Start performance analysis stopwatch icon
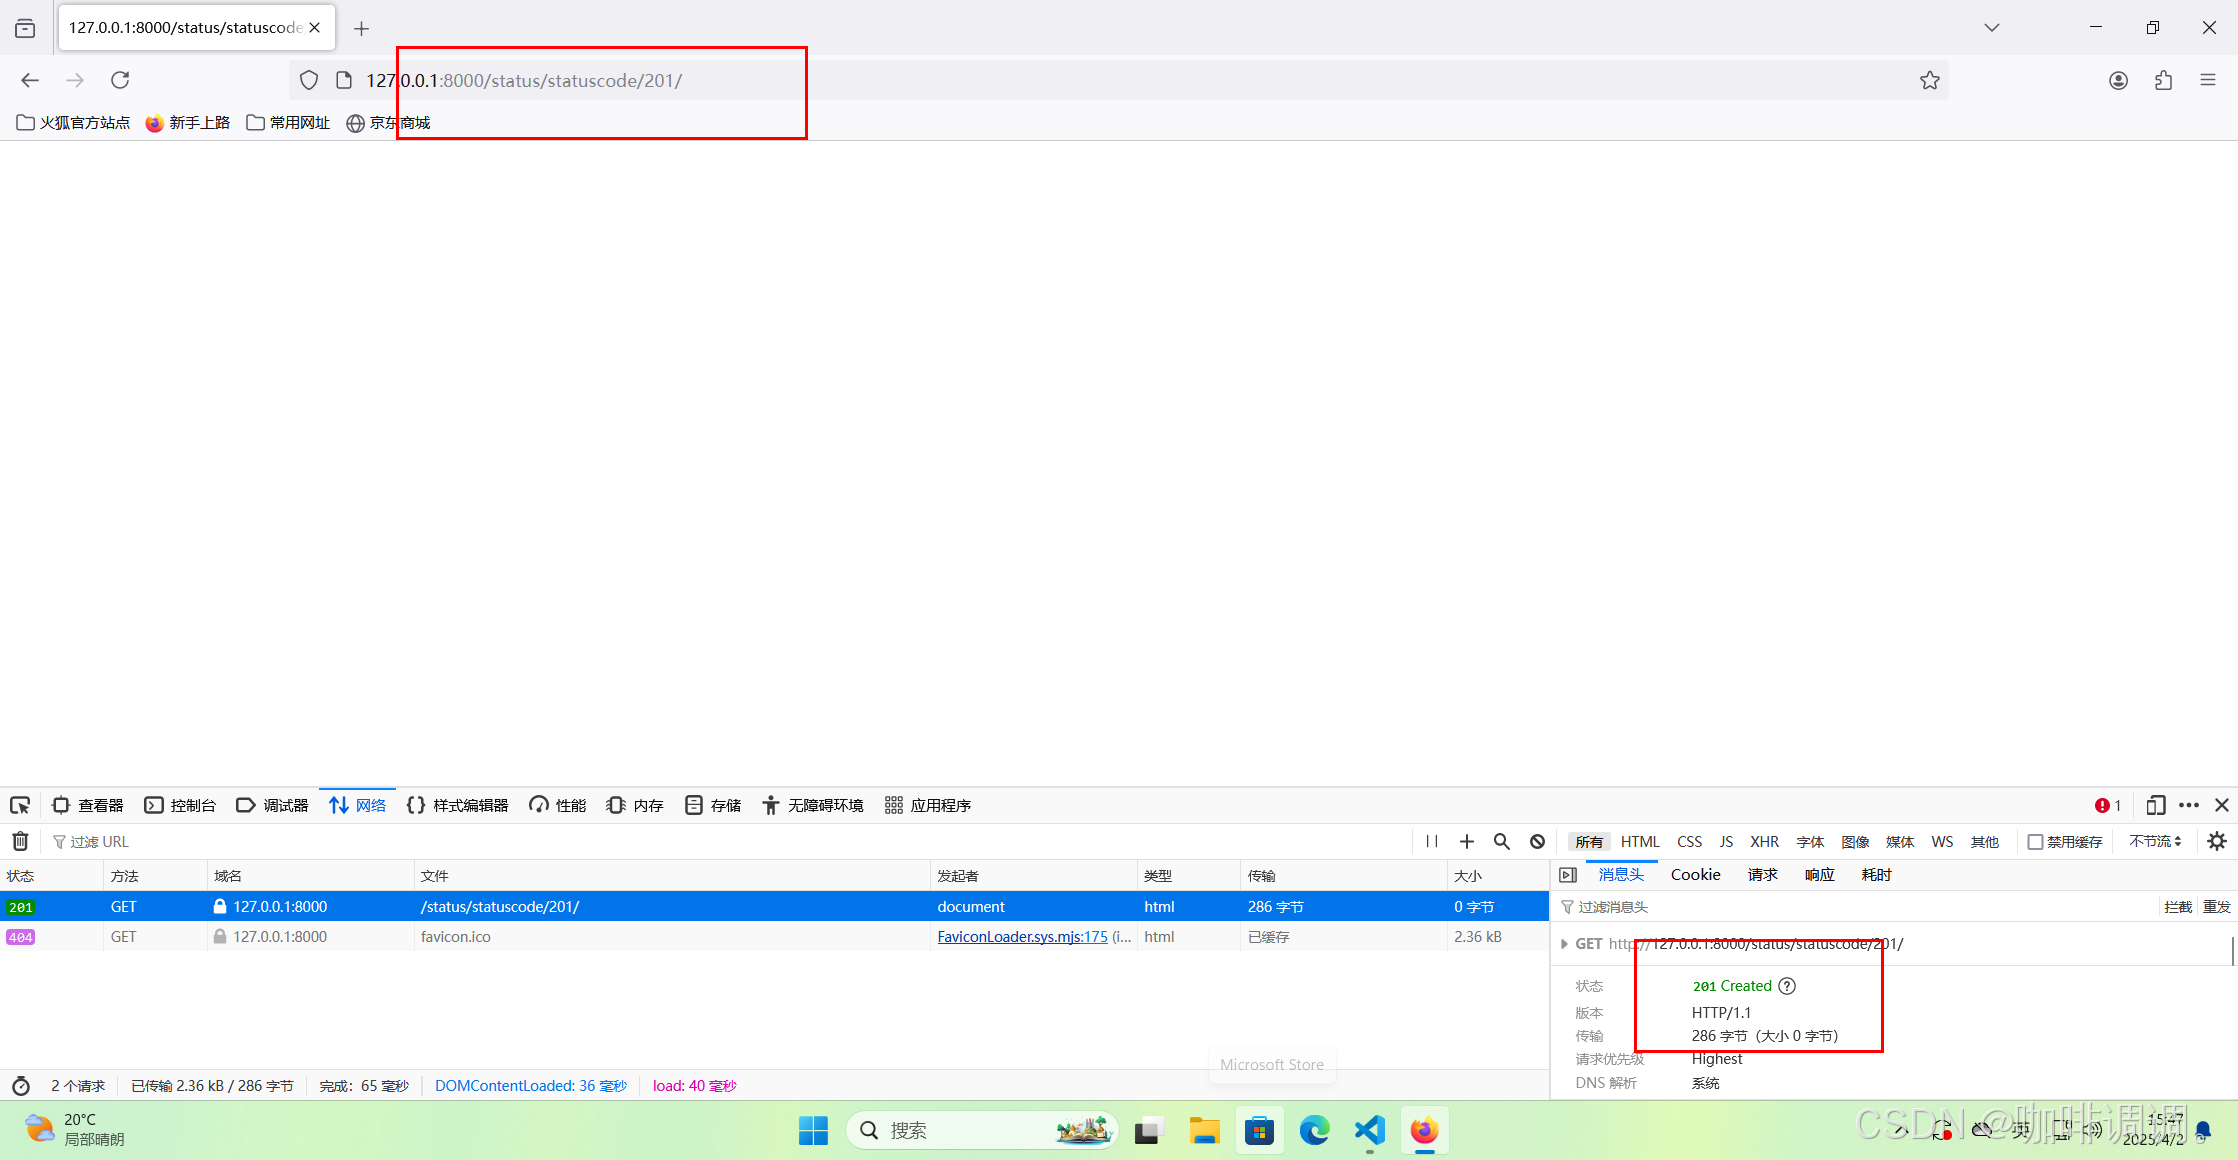Image resolution: width=2238 pixels, height=1160 pixels. click(x=21, y=1086)
